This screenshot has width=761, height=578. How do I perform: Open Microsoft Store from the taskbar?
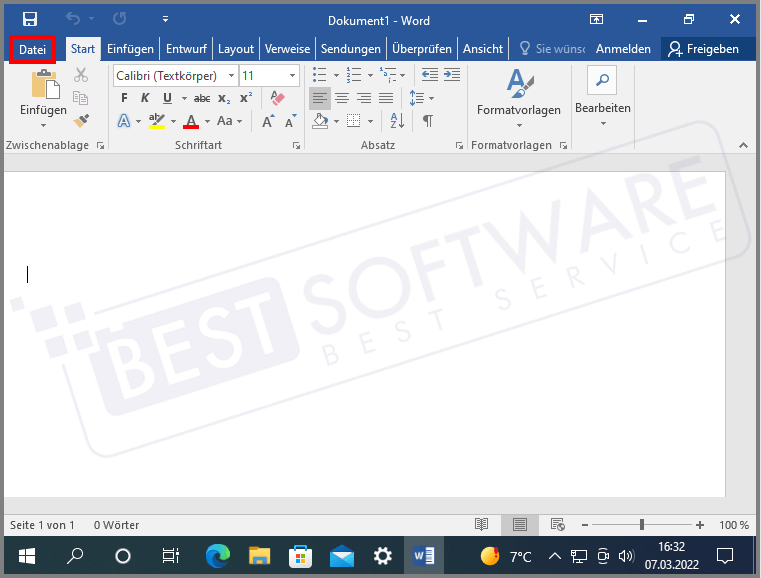point(300,556)
